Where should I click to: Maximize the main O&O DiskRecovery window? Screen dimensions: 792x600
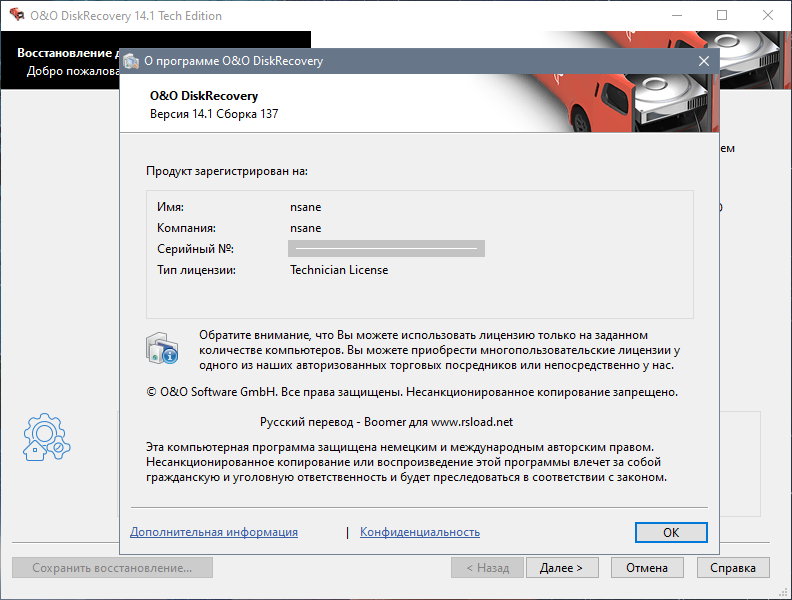pyautogui.click(x=722, y=16)
